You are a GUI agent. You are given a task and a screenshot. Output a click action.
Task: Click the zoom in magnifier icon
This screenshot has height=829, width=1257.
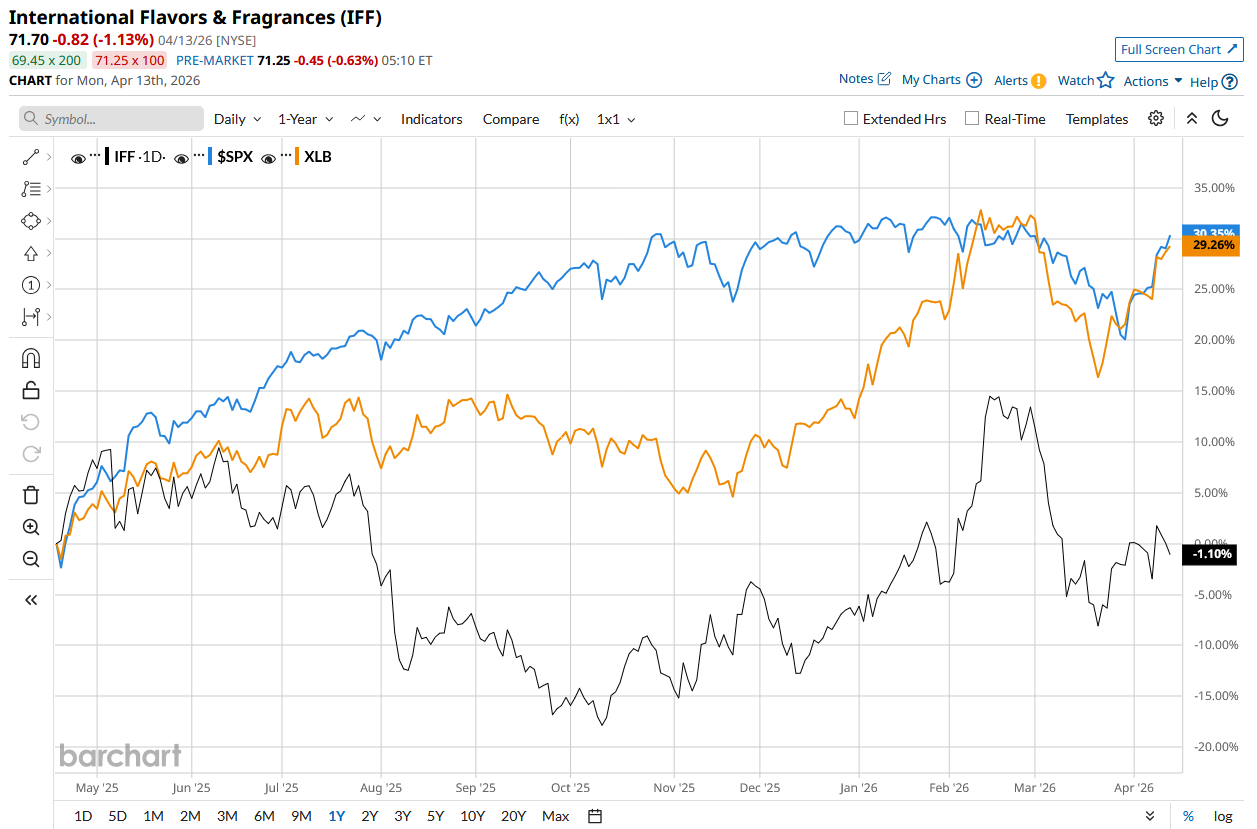pos(30,527)
